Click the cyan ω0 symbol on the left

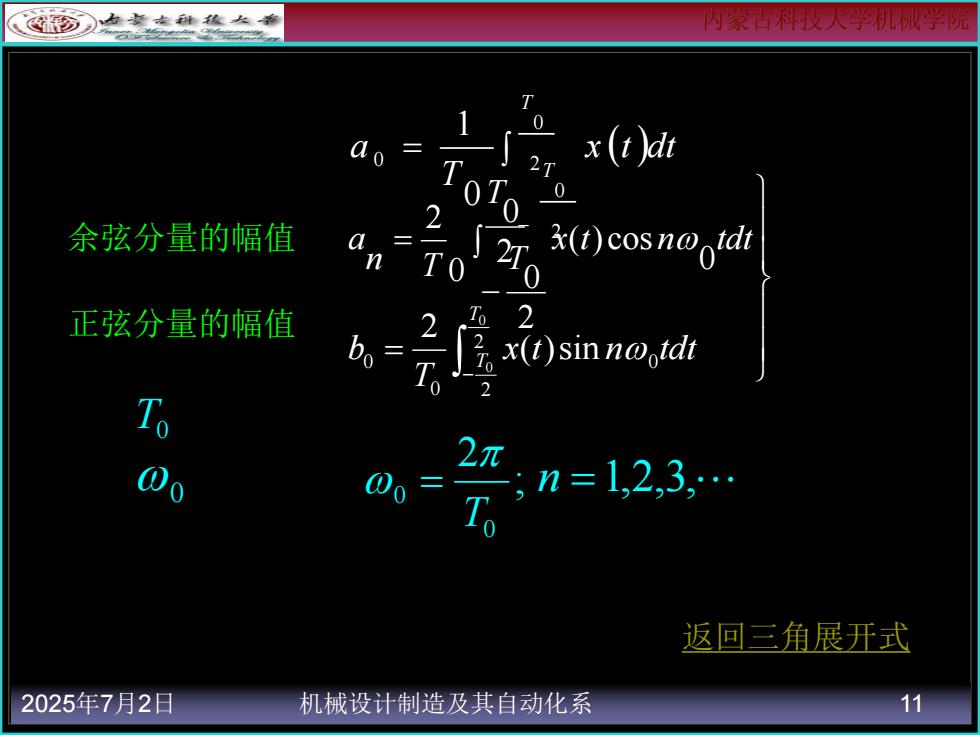(160, 482)
